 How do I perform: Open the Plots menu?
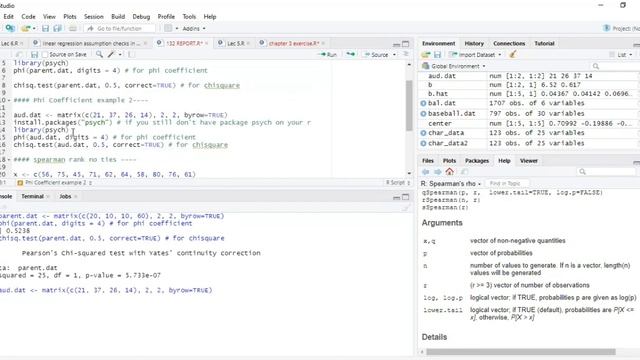70,17
